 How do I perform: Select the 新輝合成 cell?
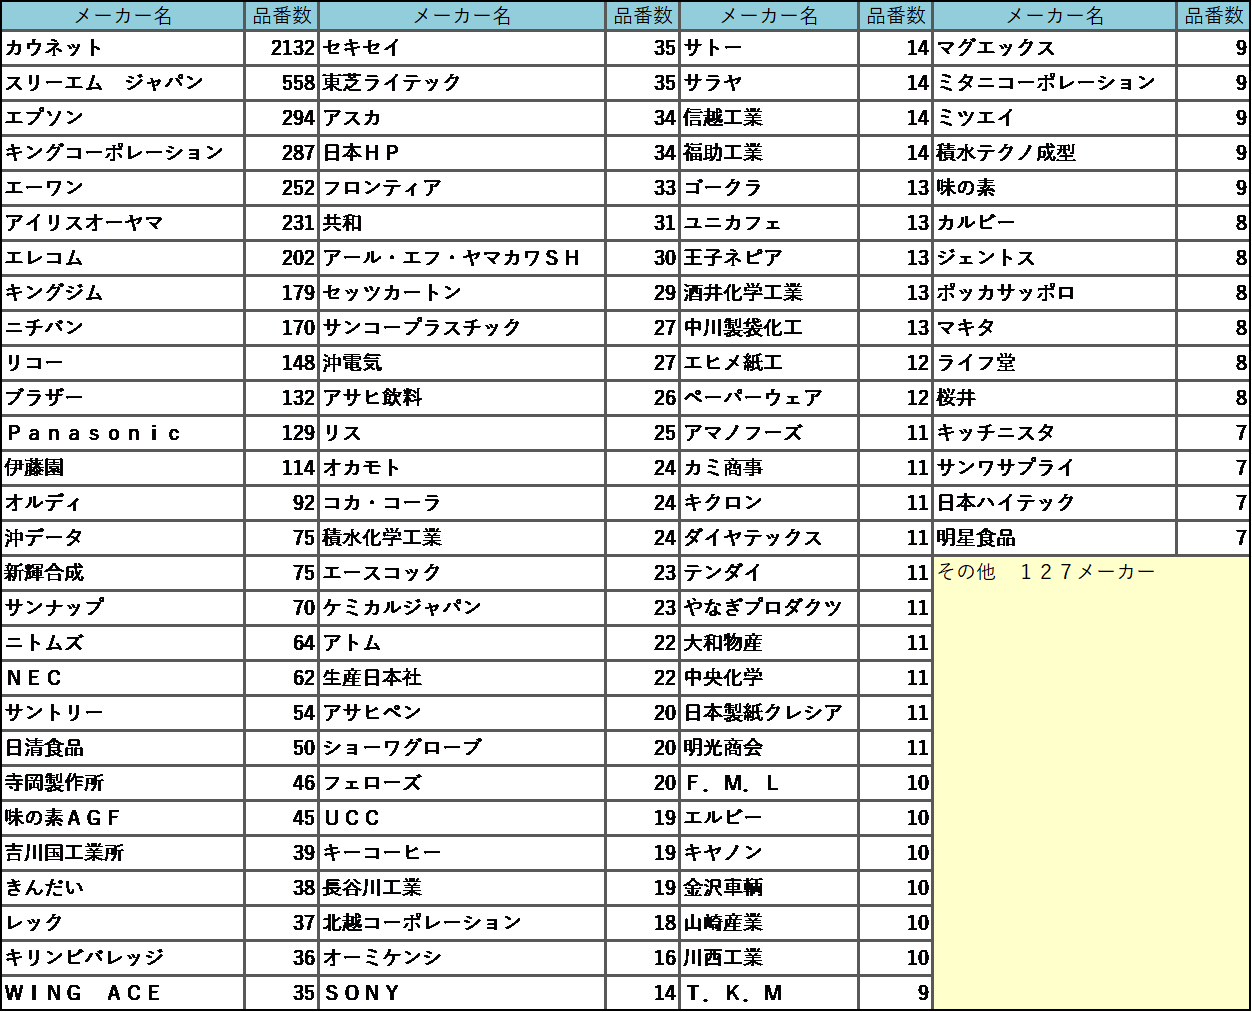point(123,573)
